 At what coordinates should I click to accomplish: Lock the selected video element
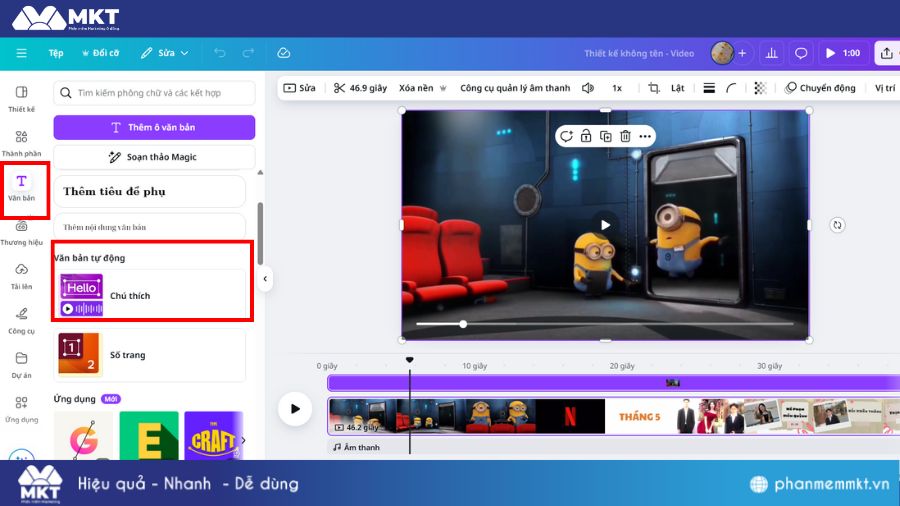click(x=585, y=136)
